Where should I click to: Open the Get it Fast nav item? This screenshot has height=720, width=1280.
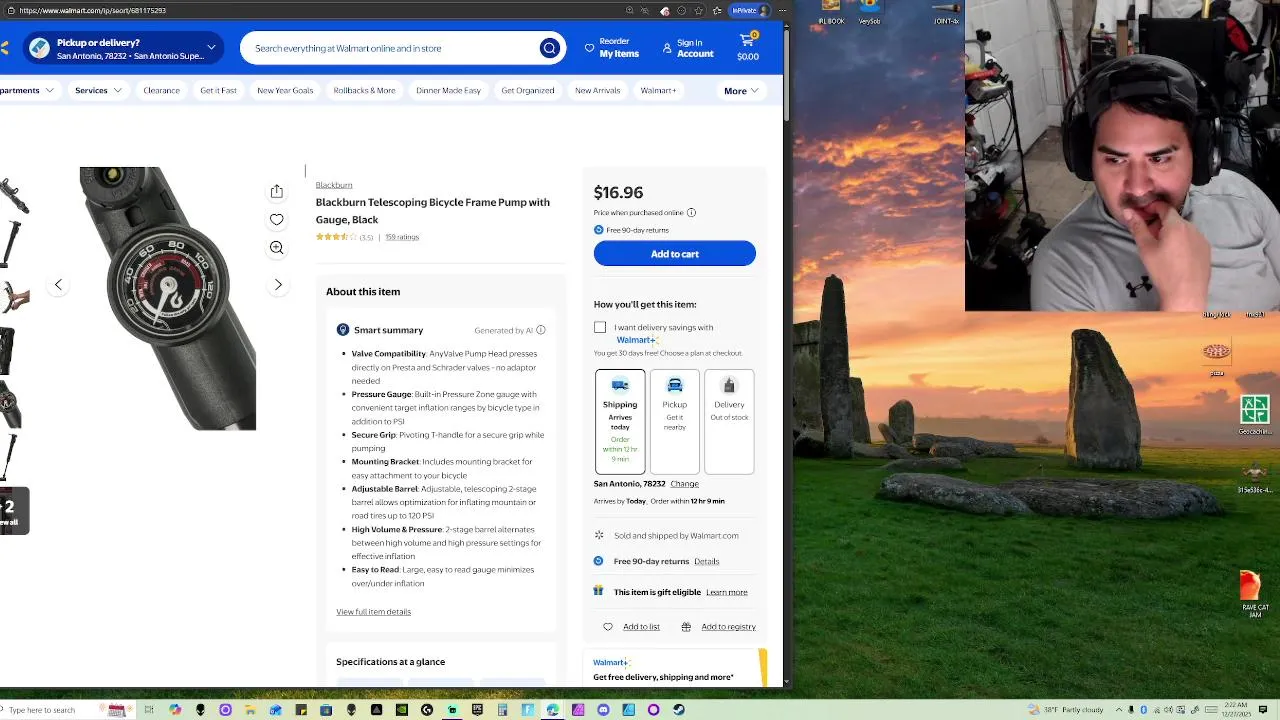218,90
